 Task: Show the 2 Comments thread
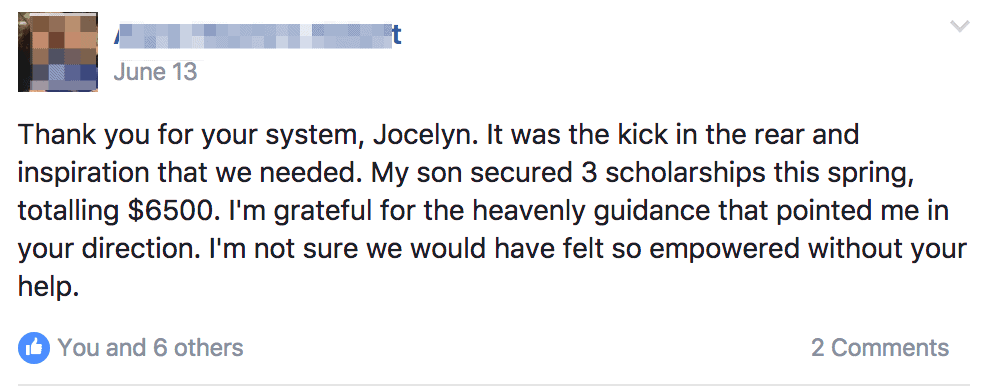coord(880,348)
